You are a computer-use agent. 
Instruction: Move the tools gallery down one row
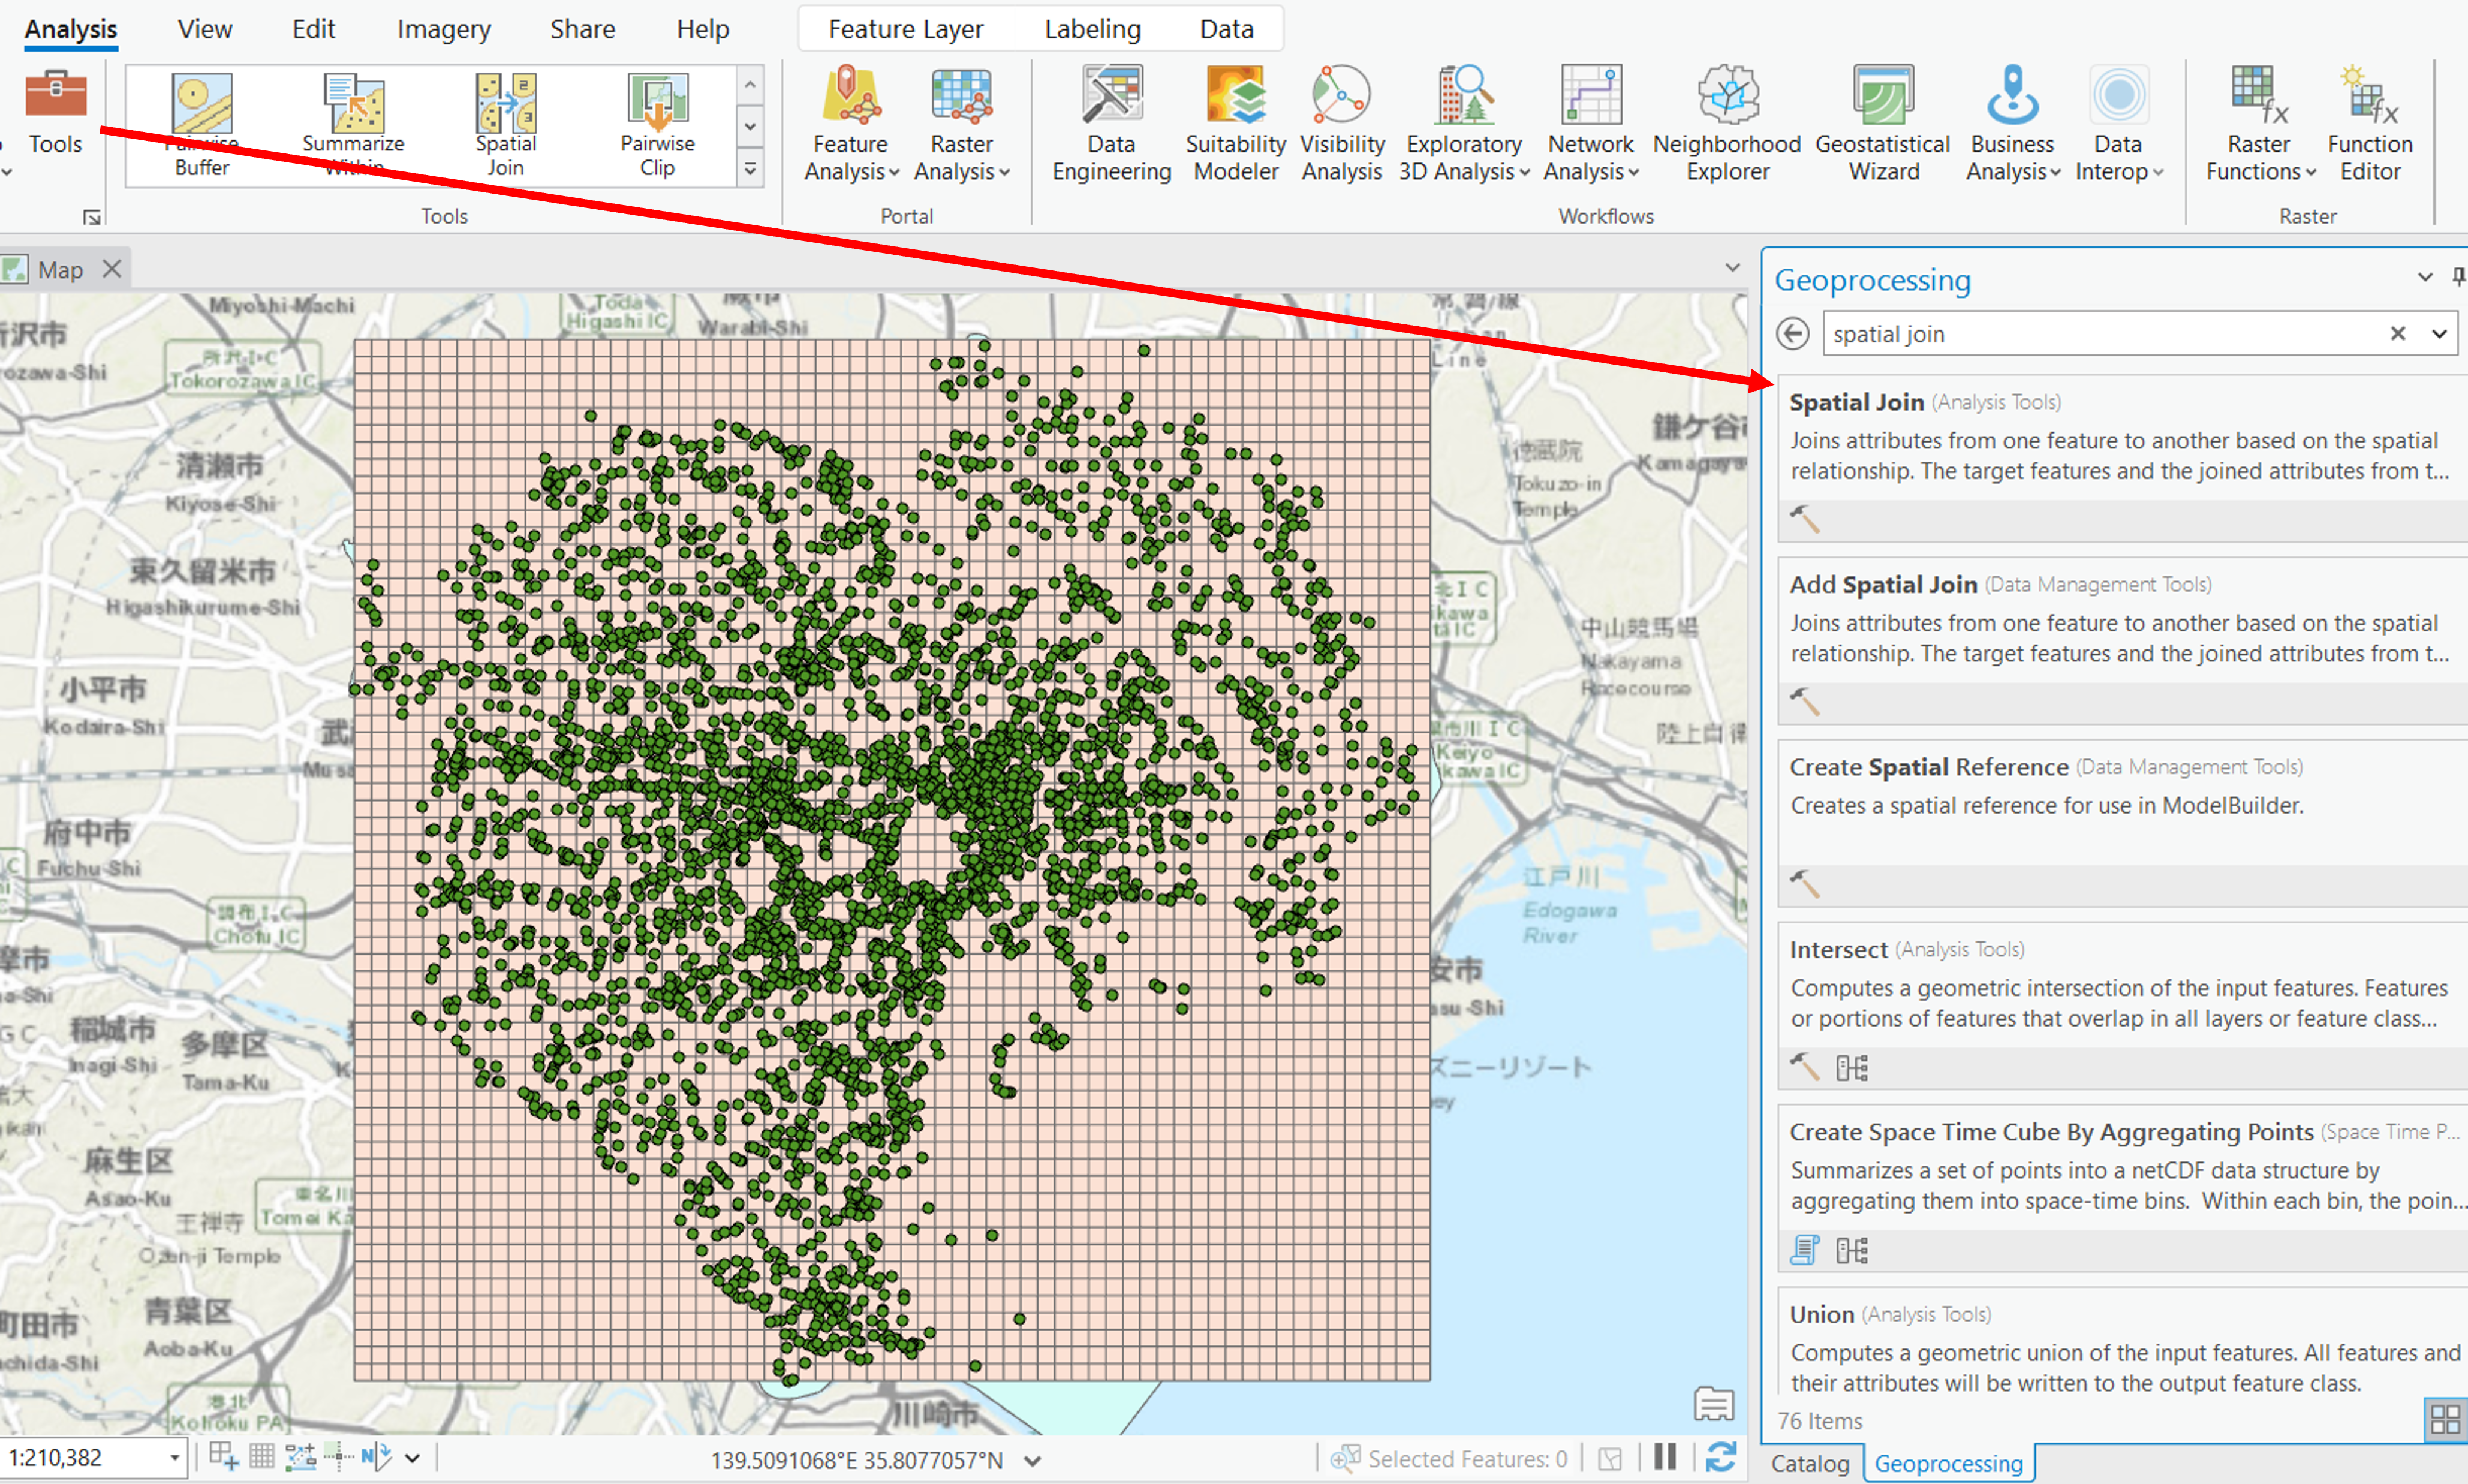point(750,127)
